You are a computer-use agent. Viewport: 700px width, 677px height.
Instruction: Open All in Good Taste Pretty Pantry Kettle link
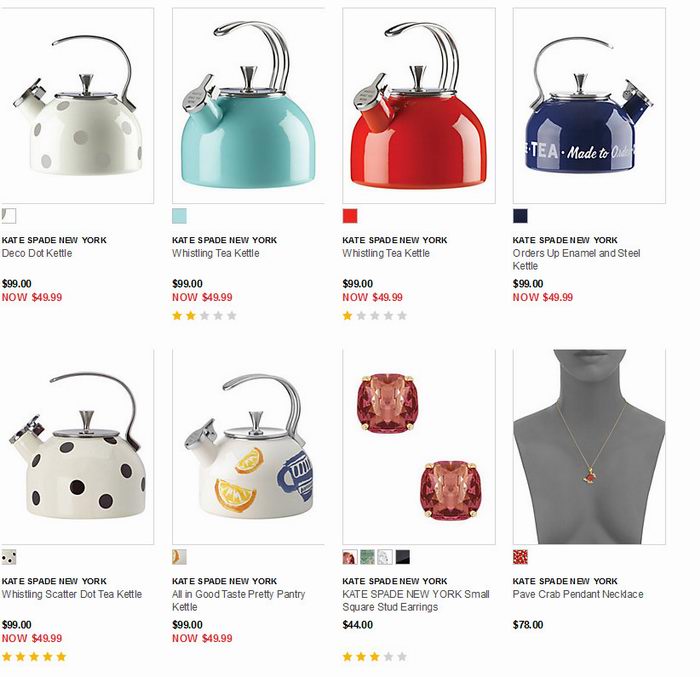pos(238,601)
